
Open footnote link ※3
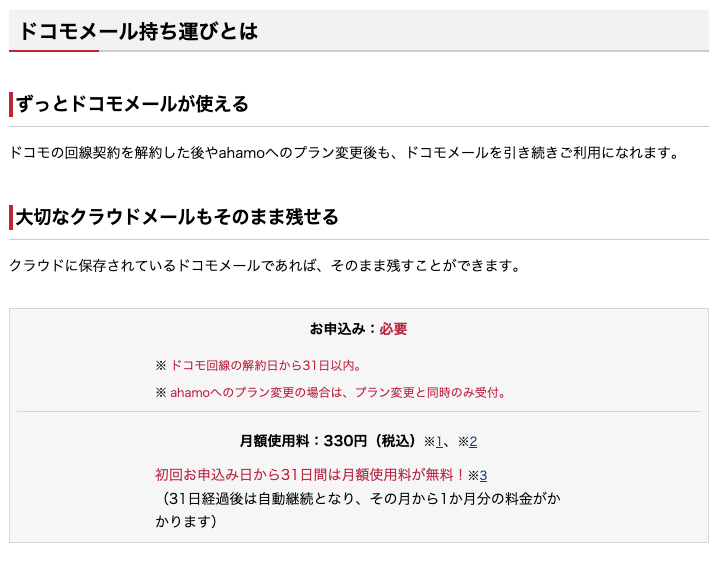pyautogui.click(x=483, y=475)
